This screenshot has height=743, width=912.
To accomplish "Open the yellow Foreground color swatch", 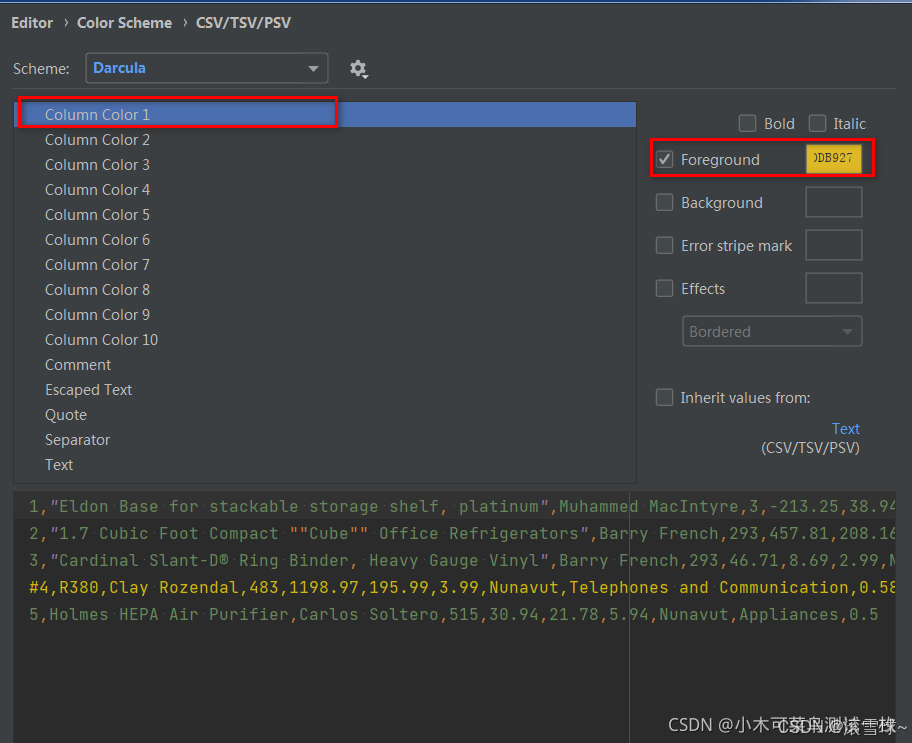I will click(833, 159).
